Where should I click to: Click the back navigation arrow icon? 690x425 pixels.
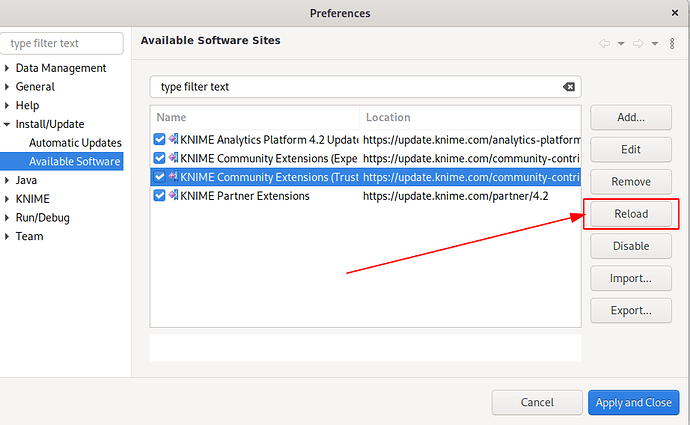click(x=605, y=43)
